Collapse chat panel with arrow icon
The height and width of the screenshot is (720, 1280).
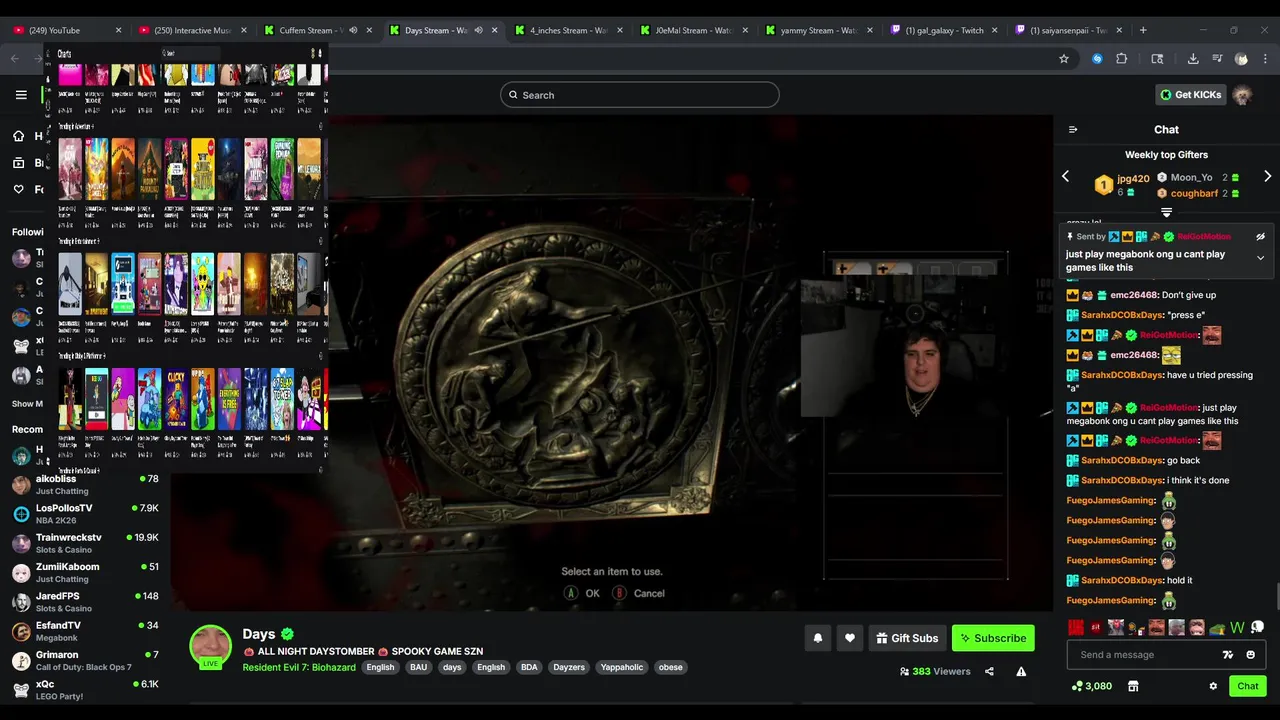click(x=1073, y=129)
